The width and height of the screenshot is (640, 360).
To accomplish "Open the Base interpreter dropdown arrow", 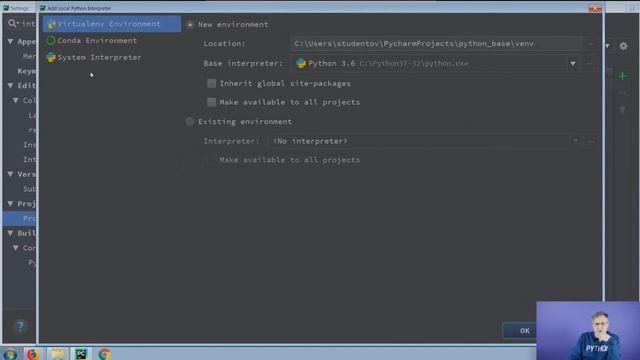I will coord(573,64).
